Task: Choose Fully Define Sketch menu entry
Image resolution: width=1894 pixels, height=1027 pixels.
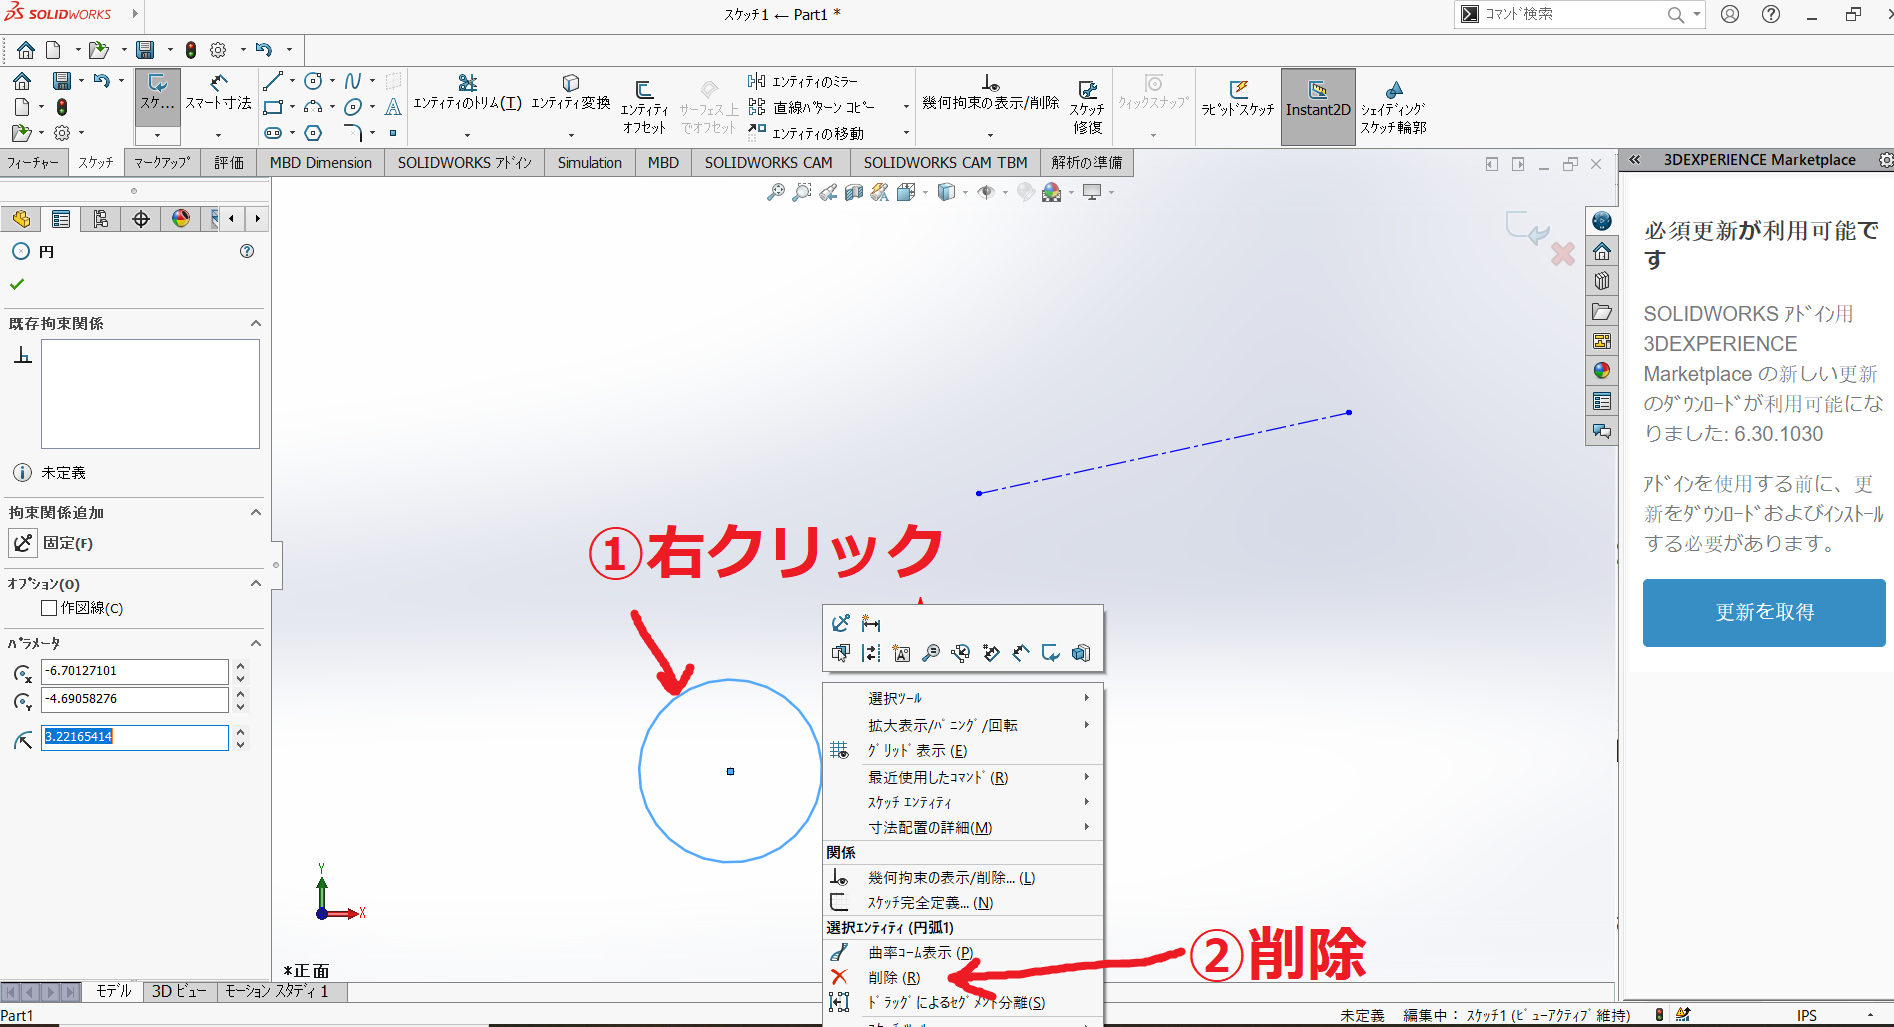Action: (x=963, y=902)
